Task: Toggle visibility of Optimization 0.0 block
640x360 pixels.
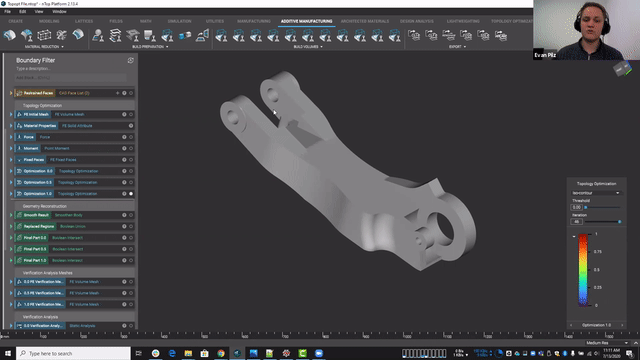Action: click(131, 171)
